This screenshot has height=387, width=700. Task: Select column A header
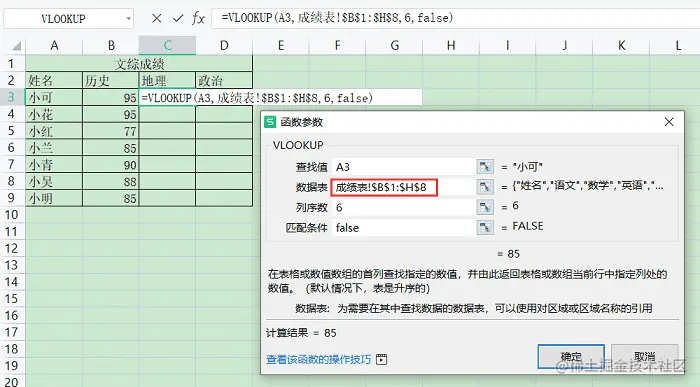[x=54, y=45]
